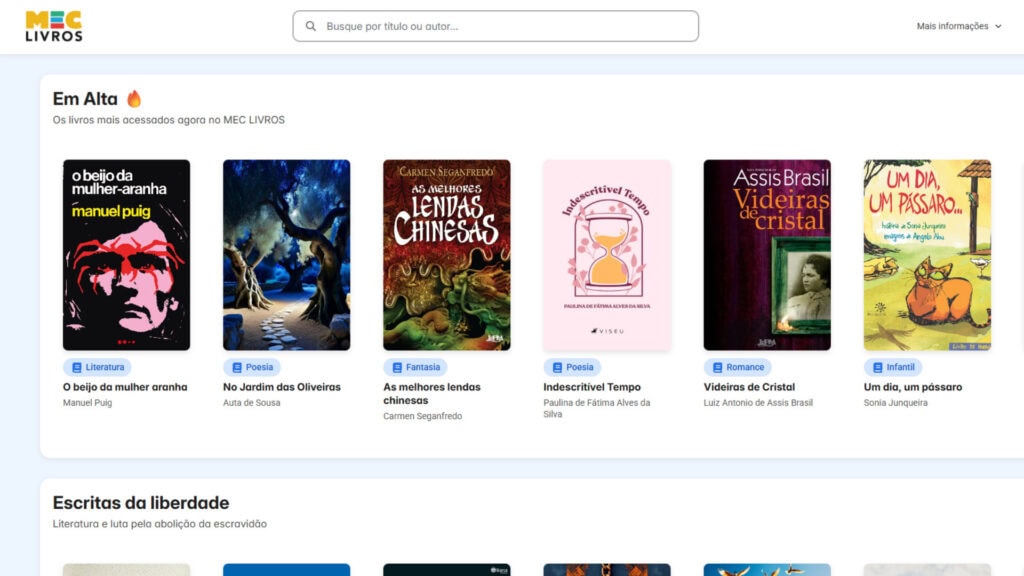This screenshot has height=576, width=1024.
Task: Open No Jardim das Oliveiras cover
Action: 286,255
